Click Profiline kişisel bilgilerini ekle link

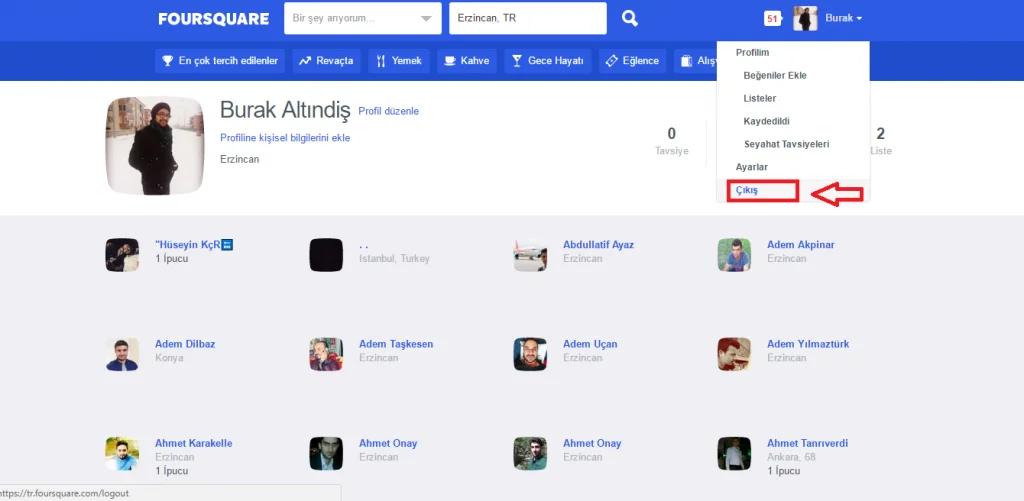(285, 138)
